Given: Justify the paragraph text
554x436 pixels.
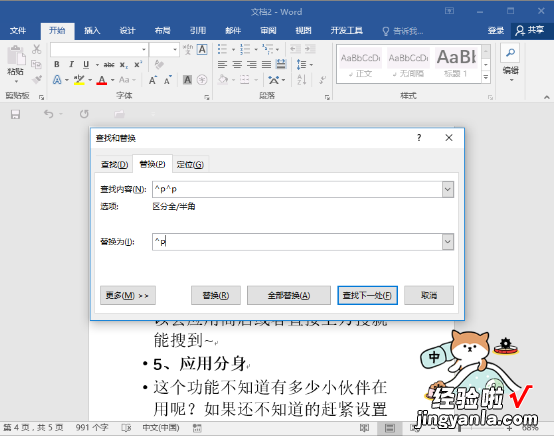Looking at the screenshot, I should (266, 64).
